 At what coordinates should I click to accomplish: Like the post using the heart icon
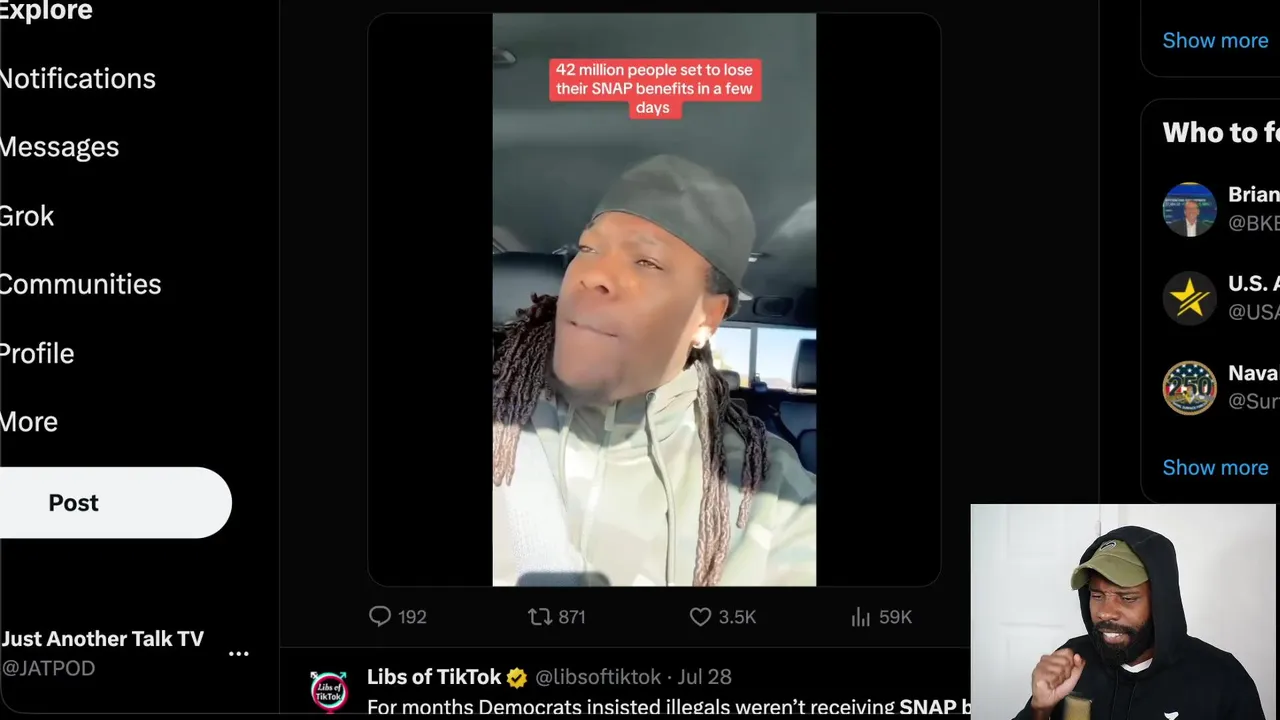pyautogui.click(x=700, y=617)
